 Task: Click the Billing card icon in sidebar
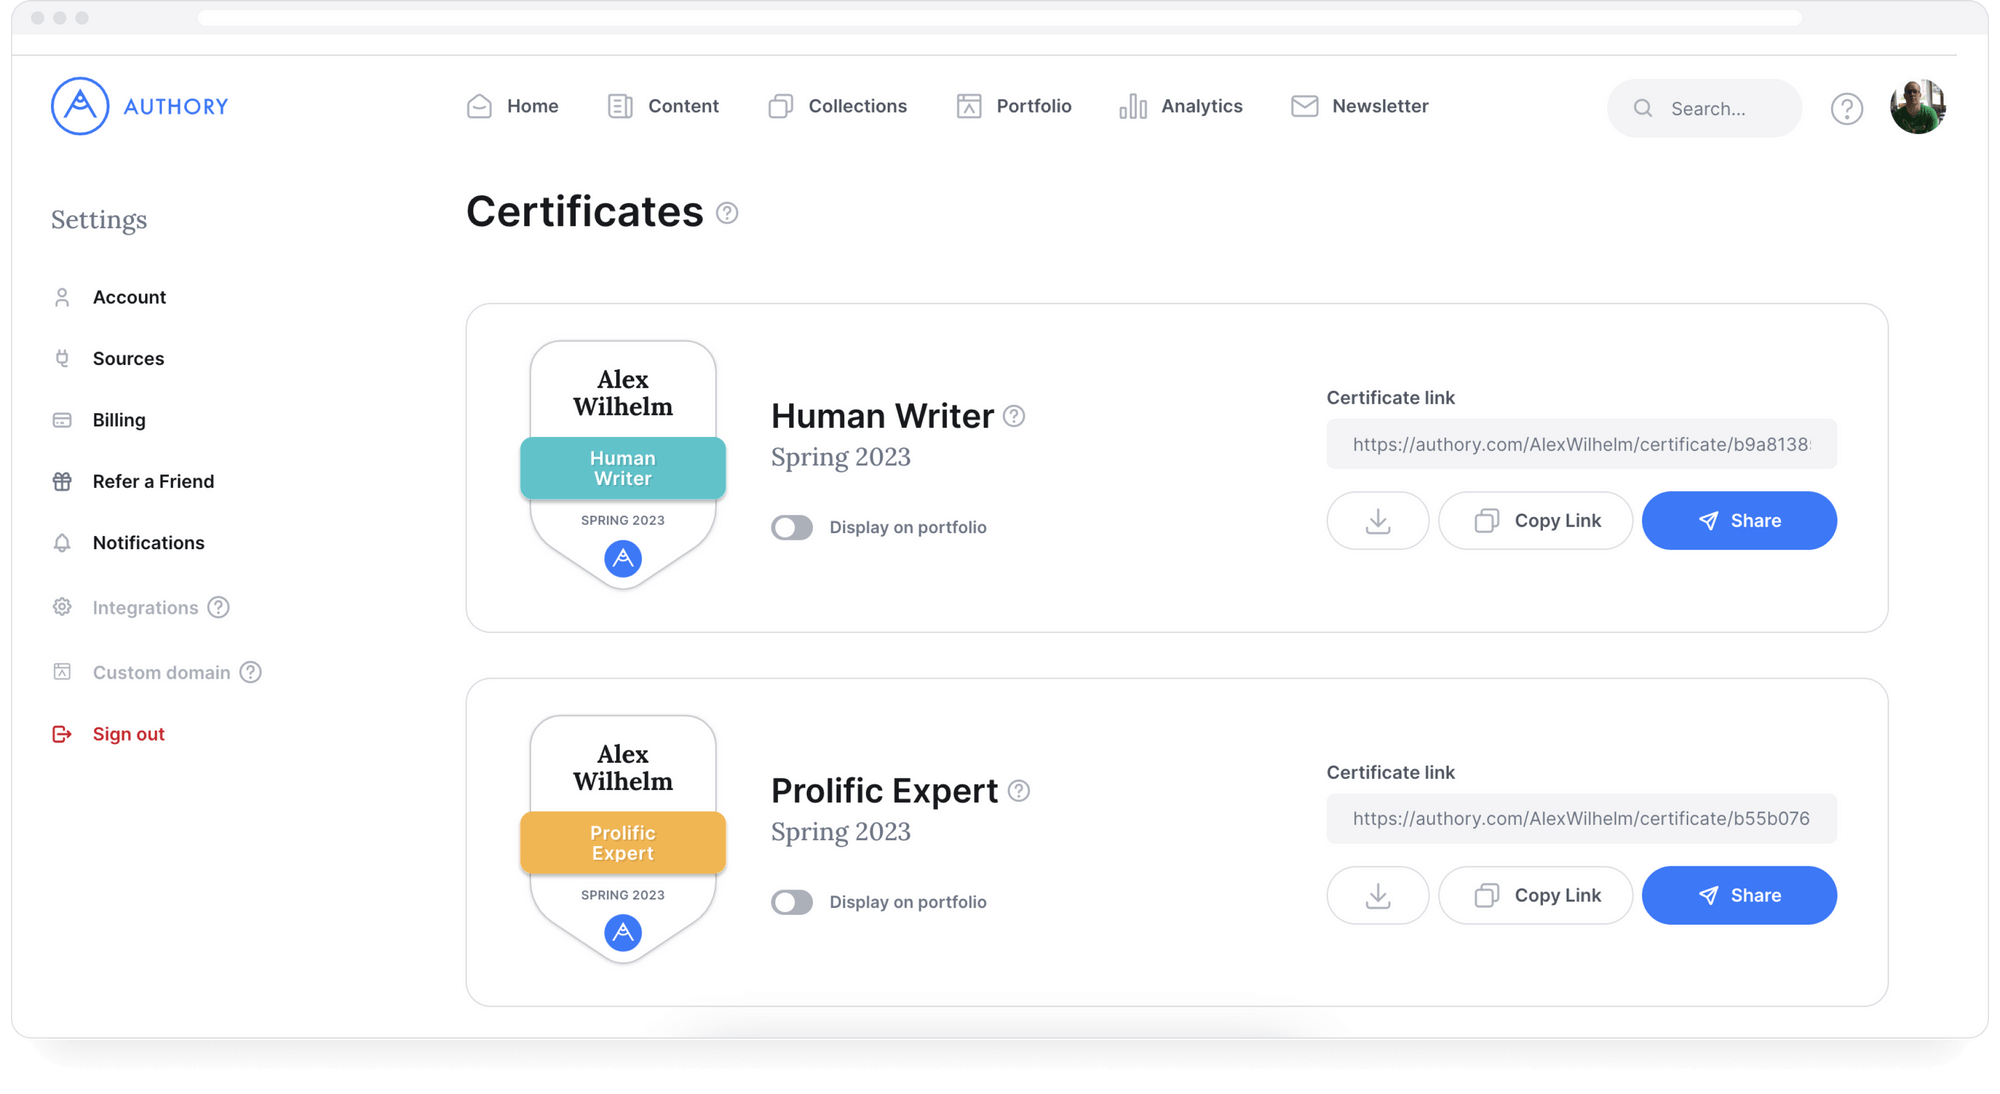tap(62, 420)
